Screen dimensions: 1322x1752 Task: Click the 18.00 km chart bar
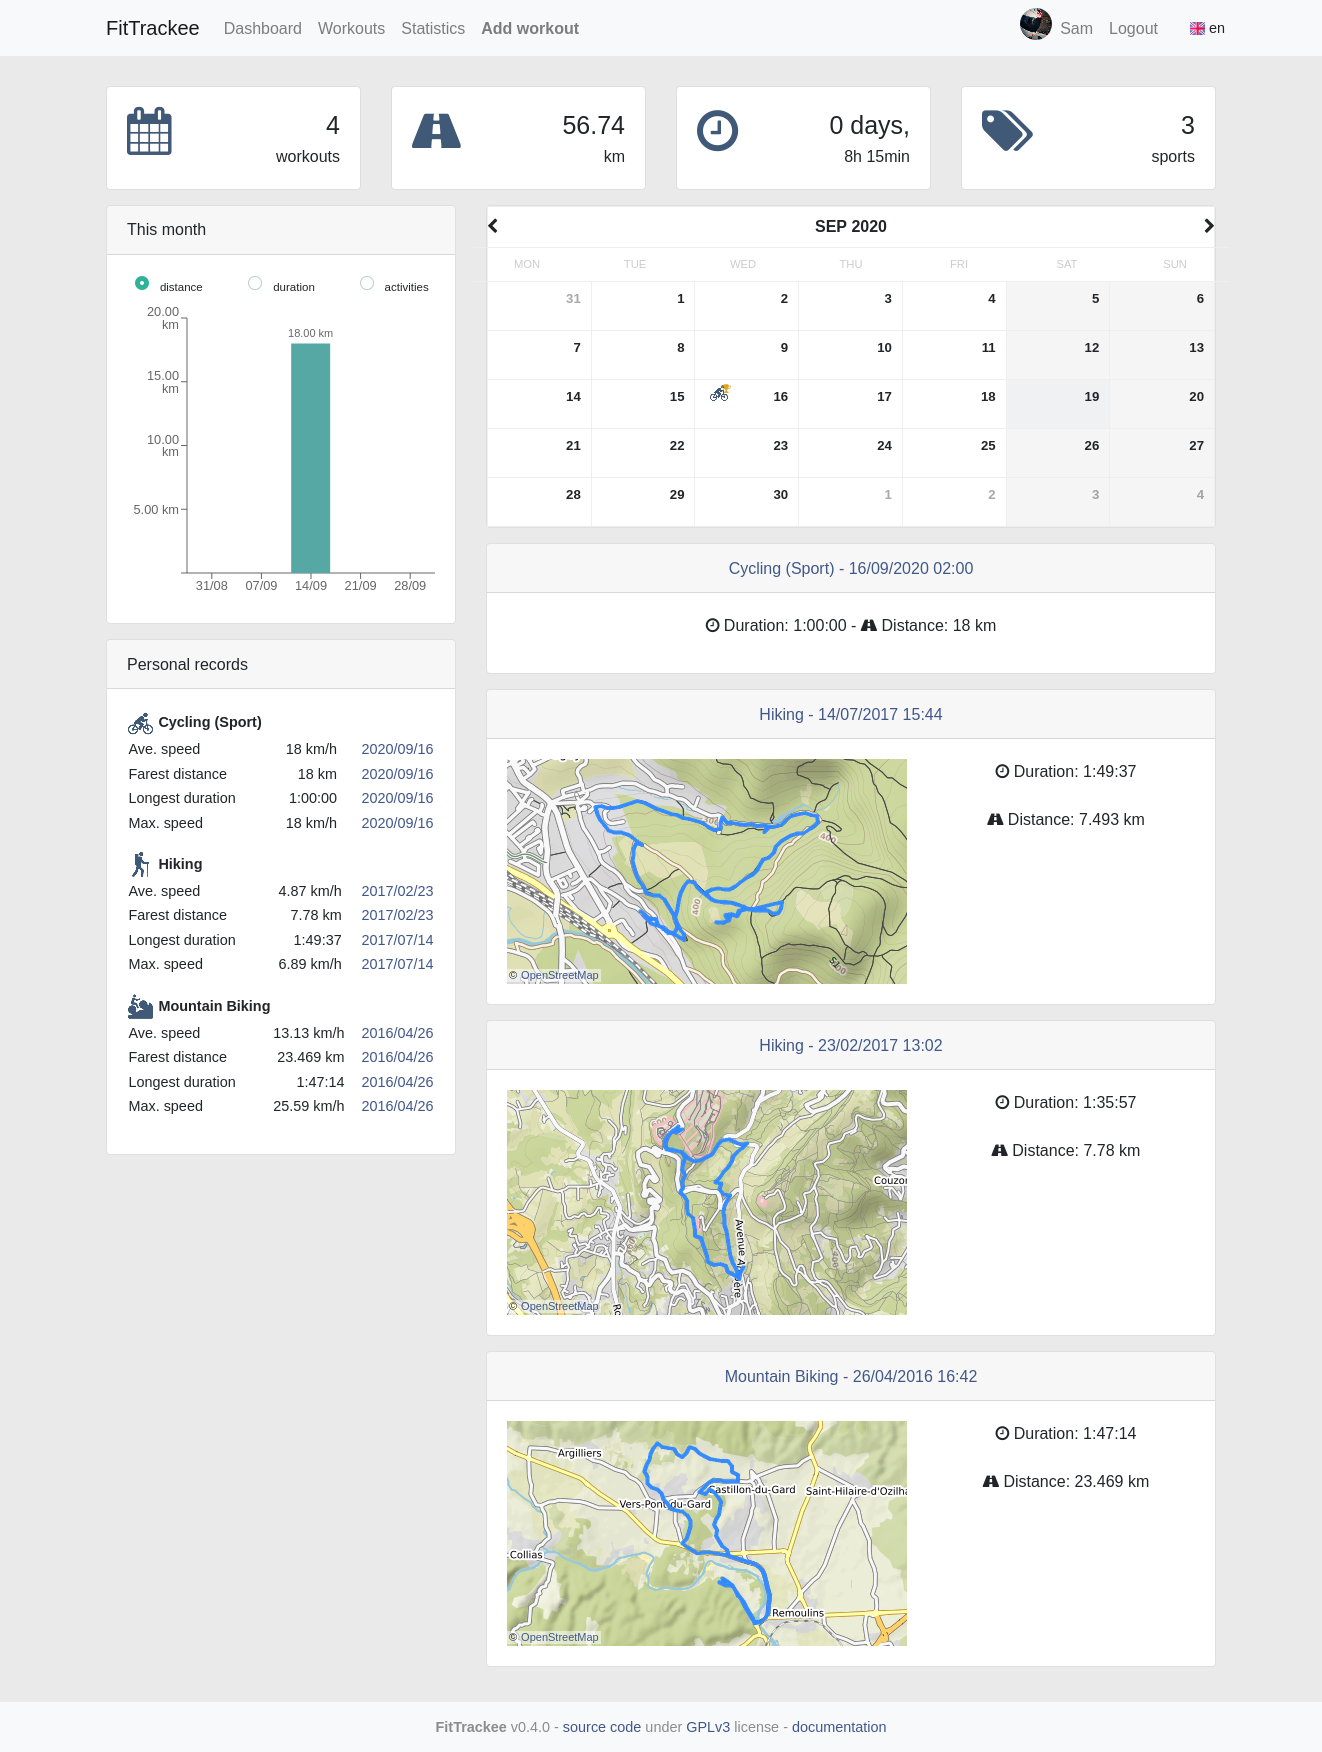point(311,458)
